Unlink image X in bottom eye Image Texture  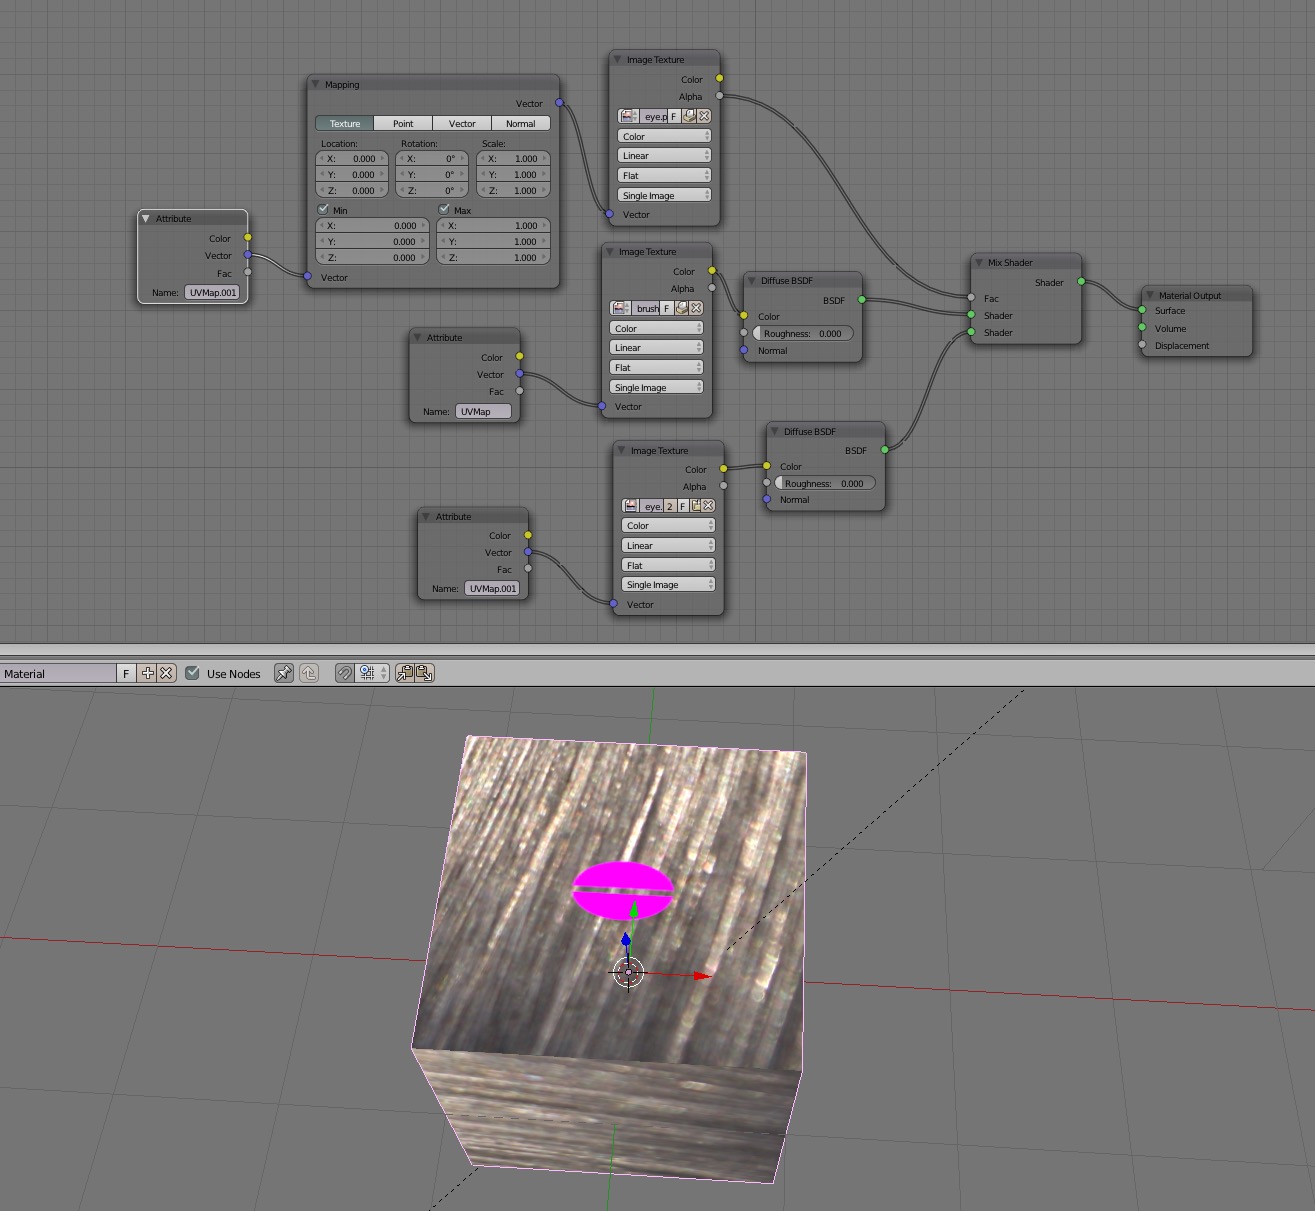tap(708, 506)
